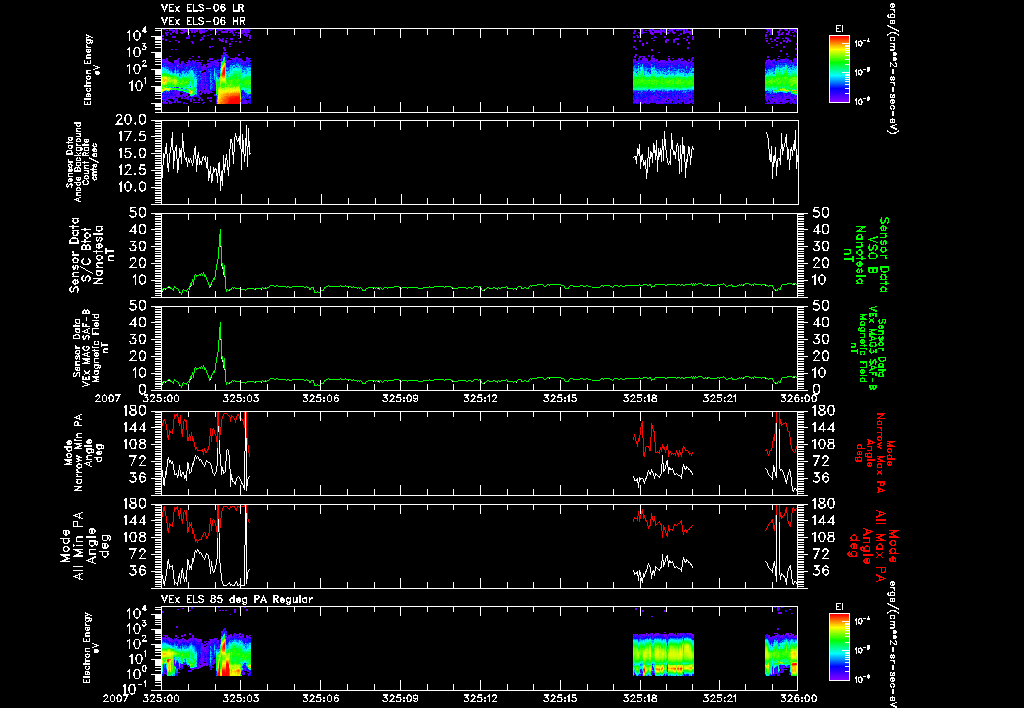Click the field peak in the VEx MAG SAF-B panel
Screen dimensions: 1024x708
point(220,325)
